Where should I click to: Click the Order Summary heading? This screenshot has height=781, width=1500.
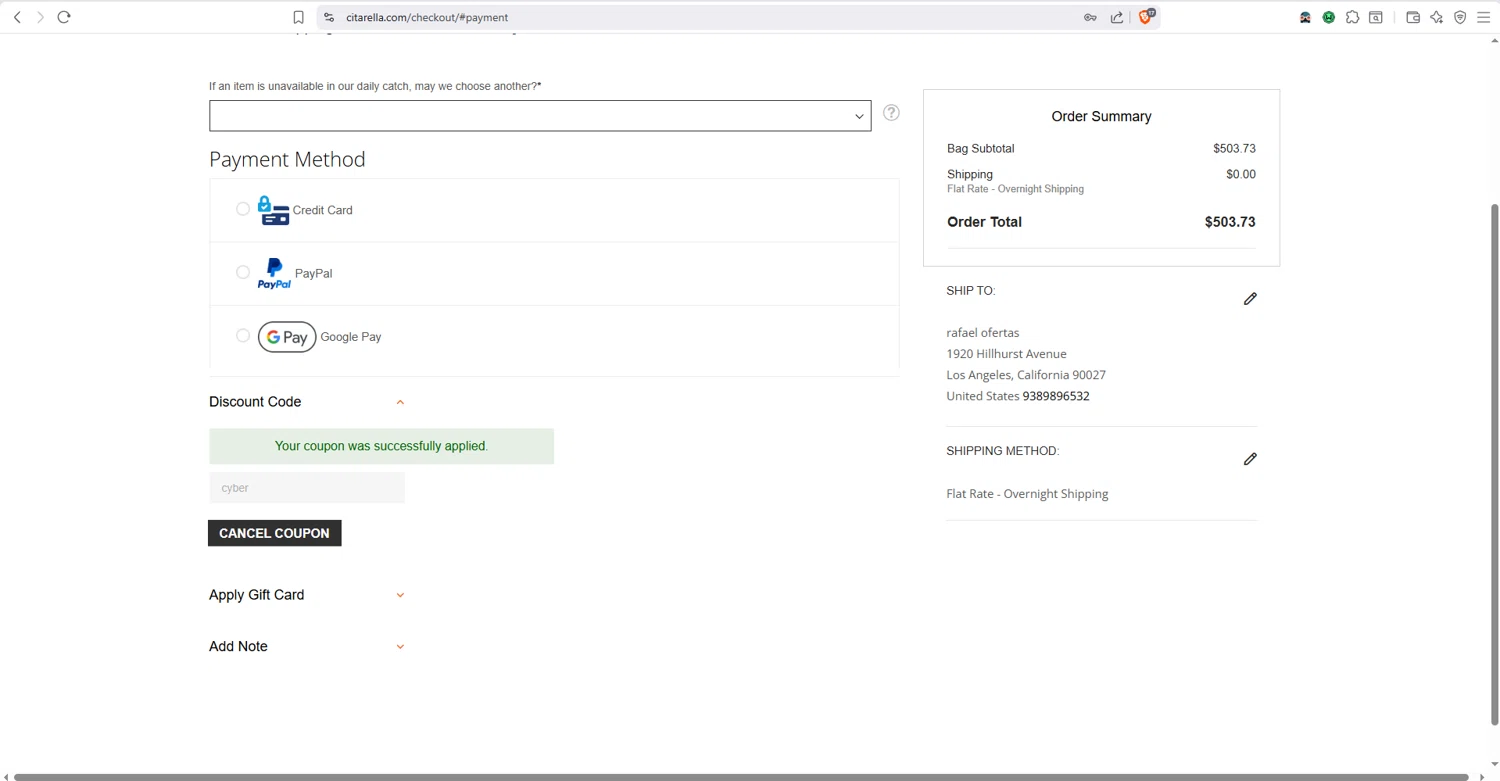1101,117
